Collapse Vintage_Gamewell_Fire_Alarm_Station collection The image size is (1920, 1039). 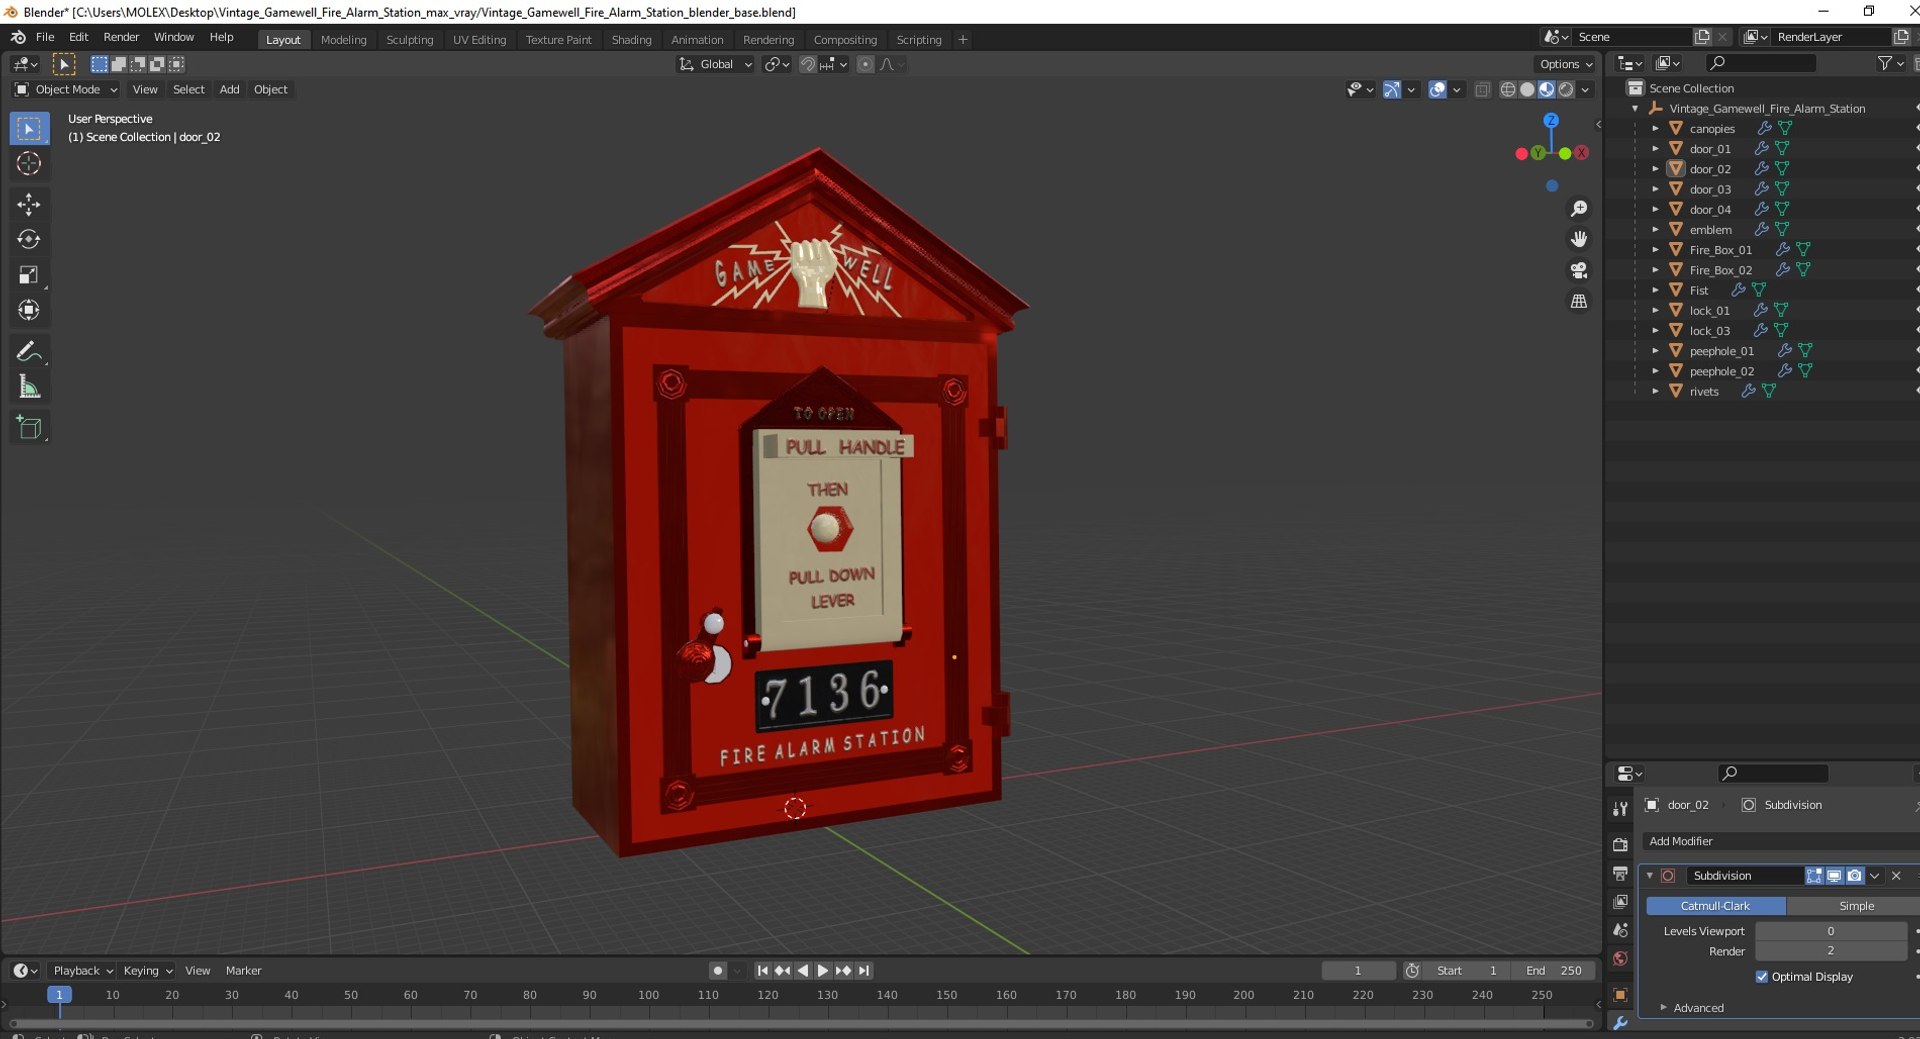coord(1636,109)
